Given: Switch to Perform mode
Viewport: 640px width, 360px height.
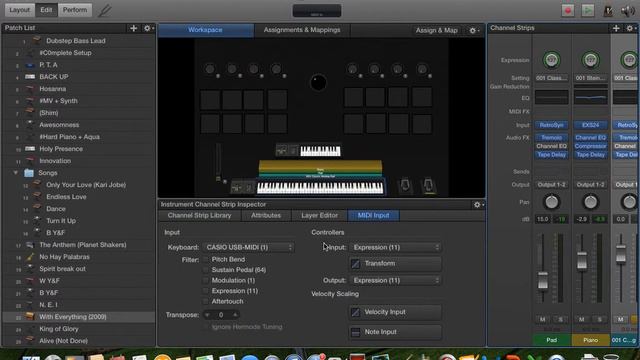Looking at the screenshot, I should tap(75, 10).
